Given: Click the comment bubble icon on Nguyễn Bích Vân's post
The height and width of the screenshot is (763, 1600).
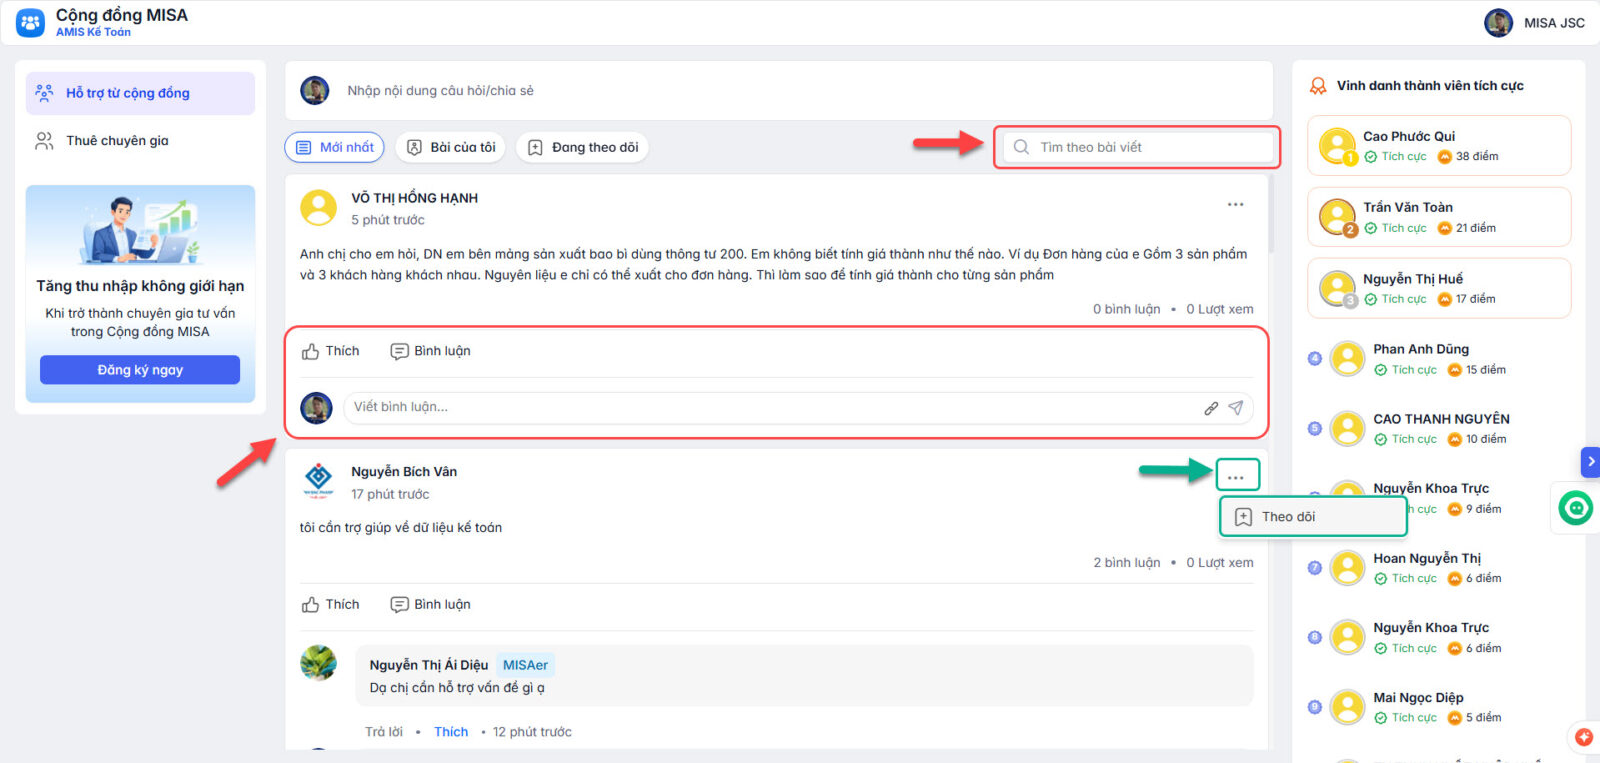Looking at the screenshot, I should [399, 605].
